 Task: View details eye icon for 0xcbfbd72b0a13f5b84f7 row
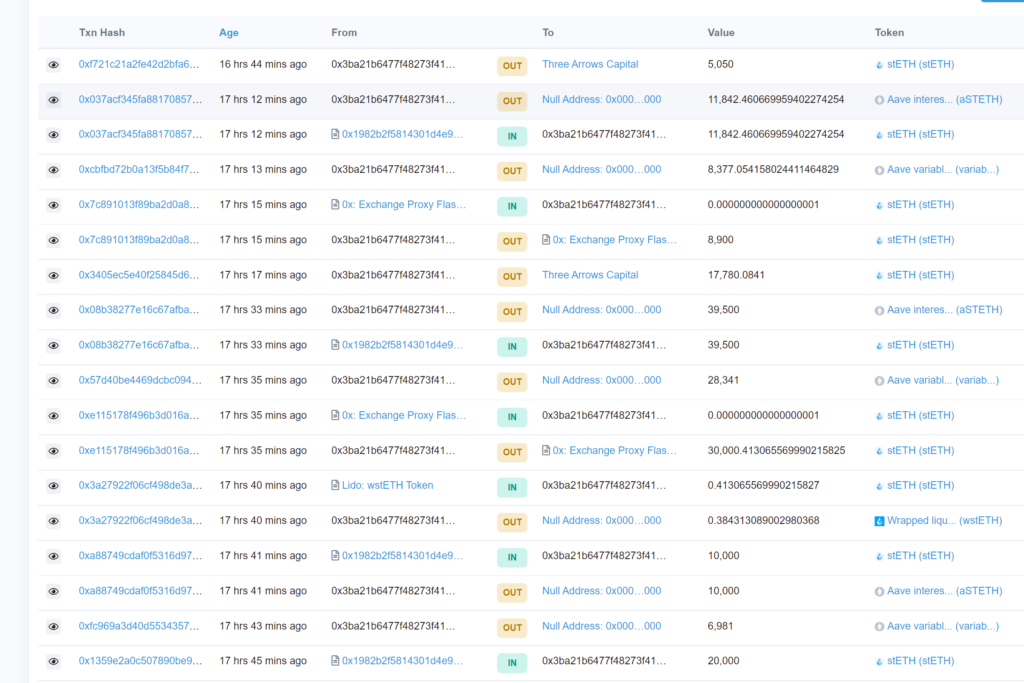point(53,170)
